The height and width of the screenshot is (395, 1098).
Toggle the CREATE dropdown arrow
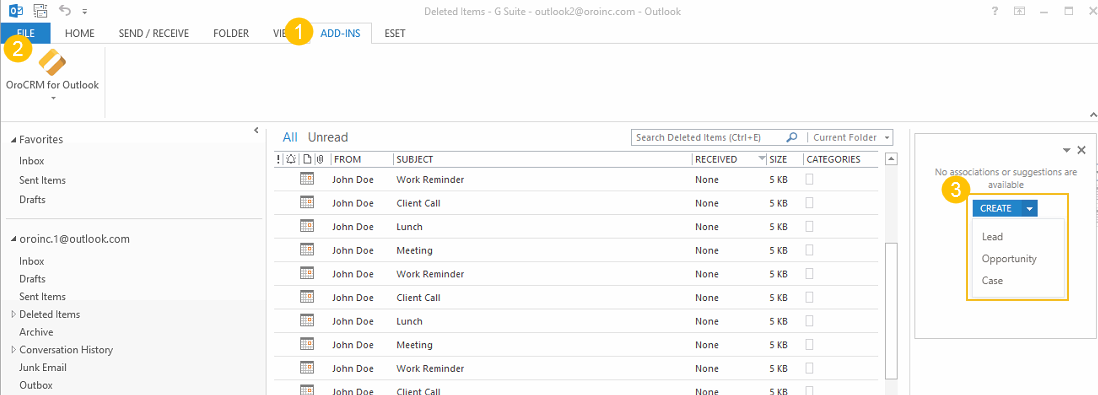1029,209
